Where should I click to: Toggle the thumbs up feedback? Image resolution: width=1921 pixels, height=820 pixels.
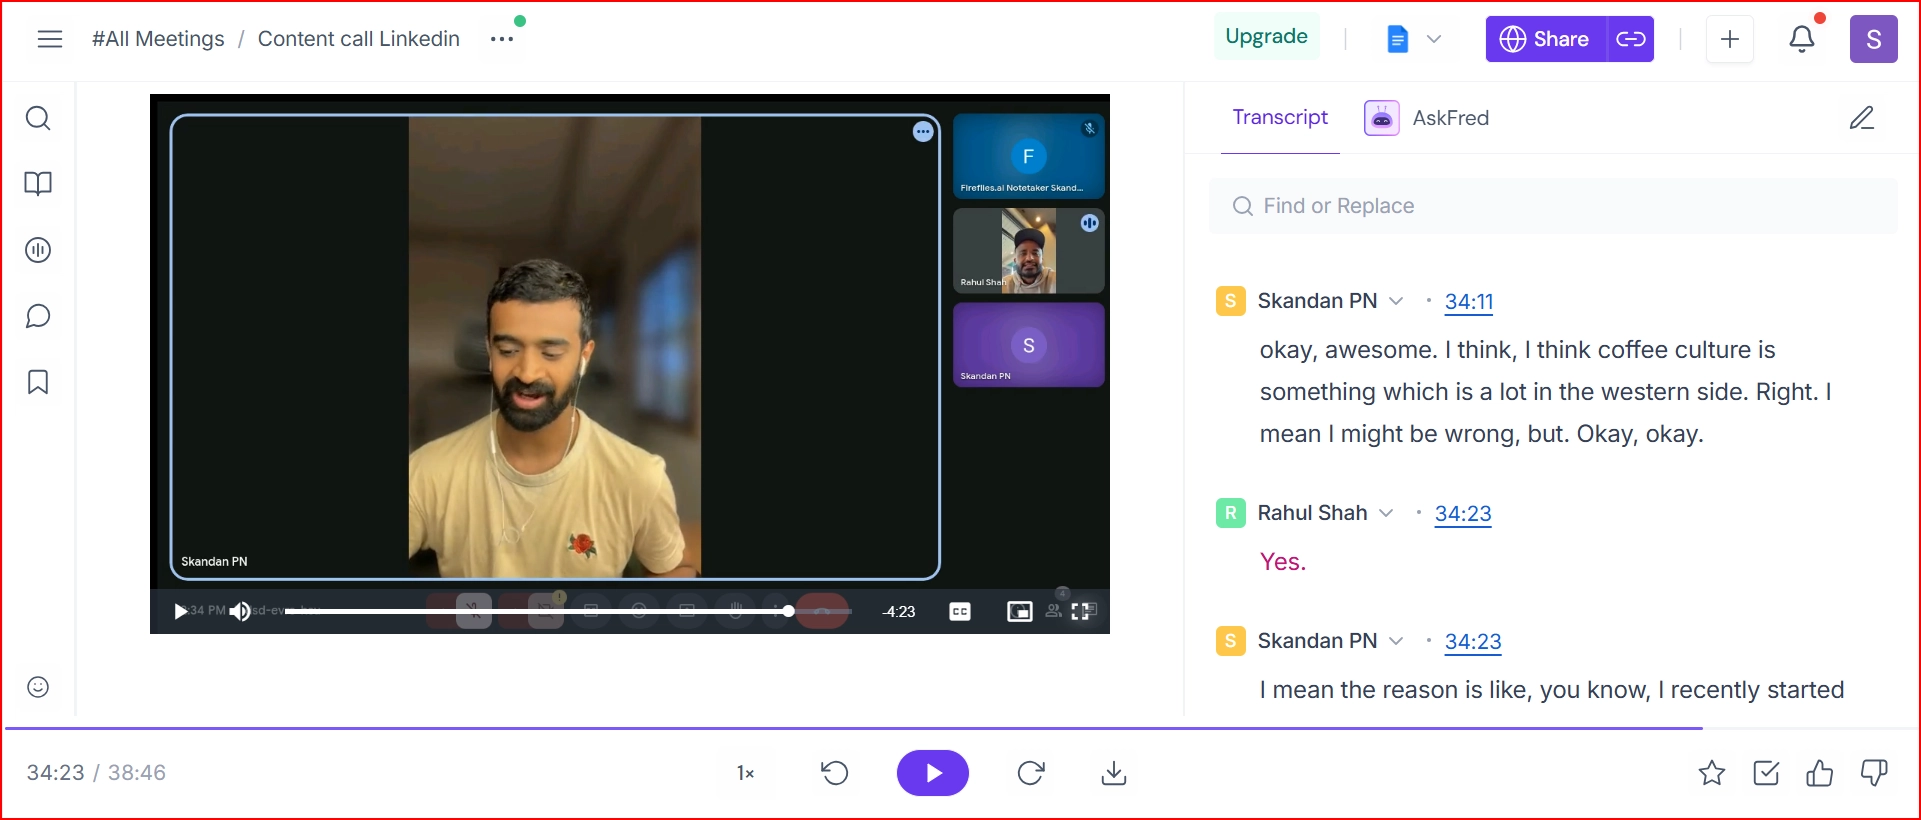tap(1819, 773)
